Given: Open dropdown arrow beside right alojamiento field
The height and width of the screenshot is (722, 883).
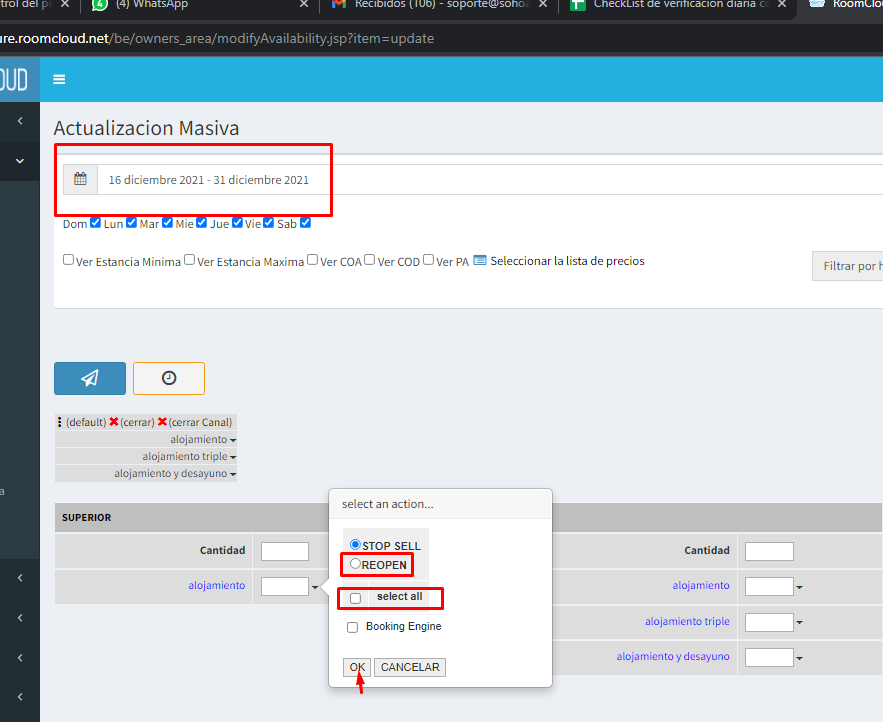Looking at the screenshot, I should 799,587.
